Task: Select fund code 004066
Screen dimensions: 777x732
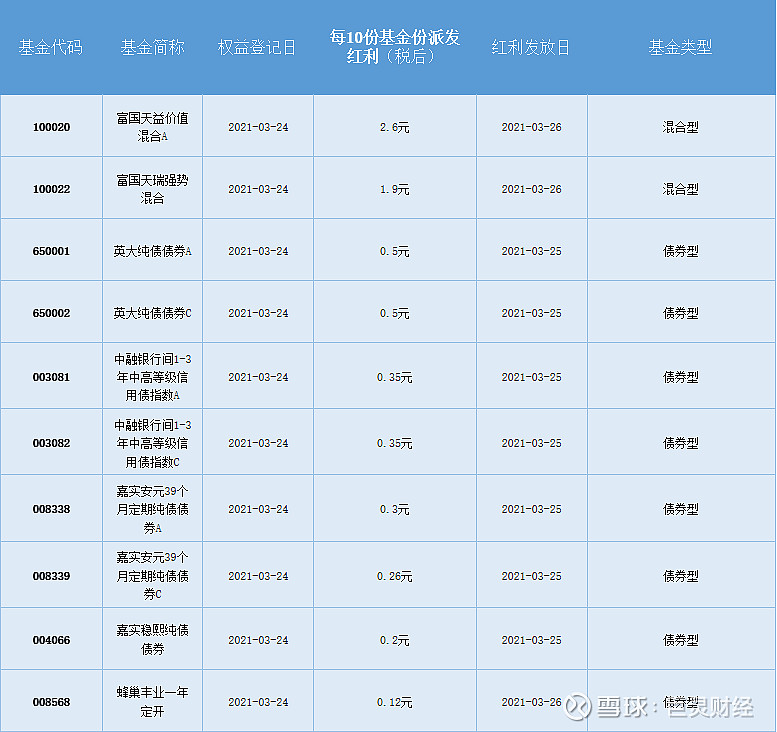Action: [52, 640]
